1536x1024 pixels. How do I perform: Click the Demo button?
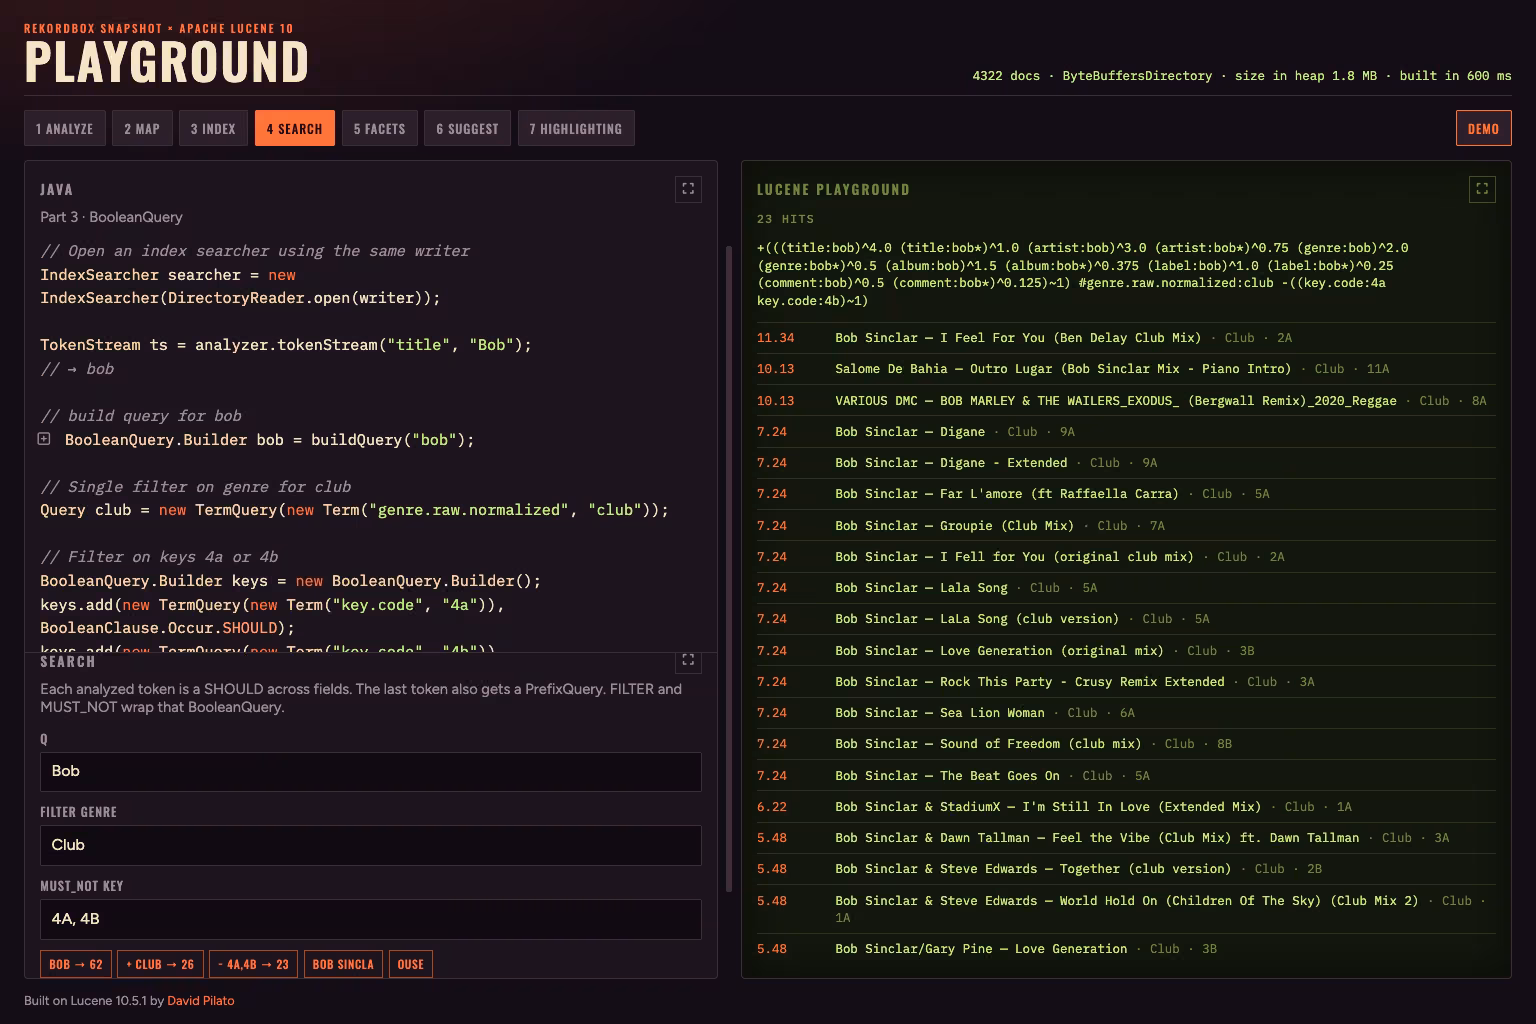1483,128
